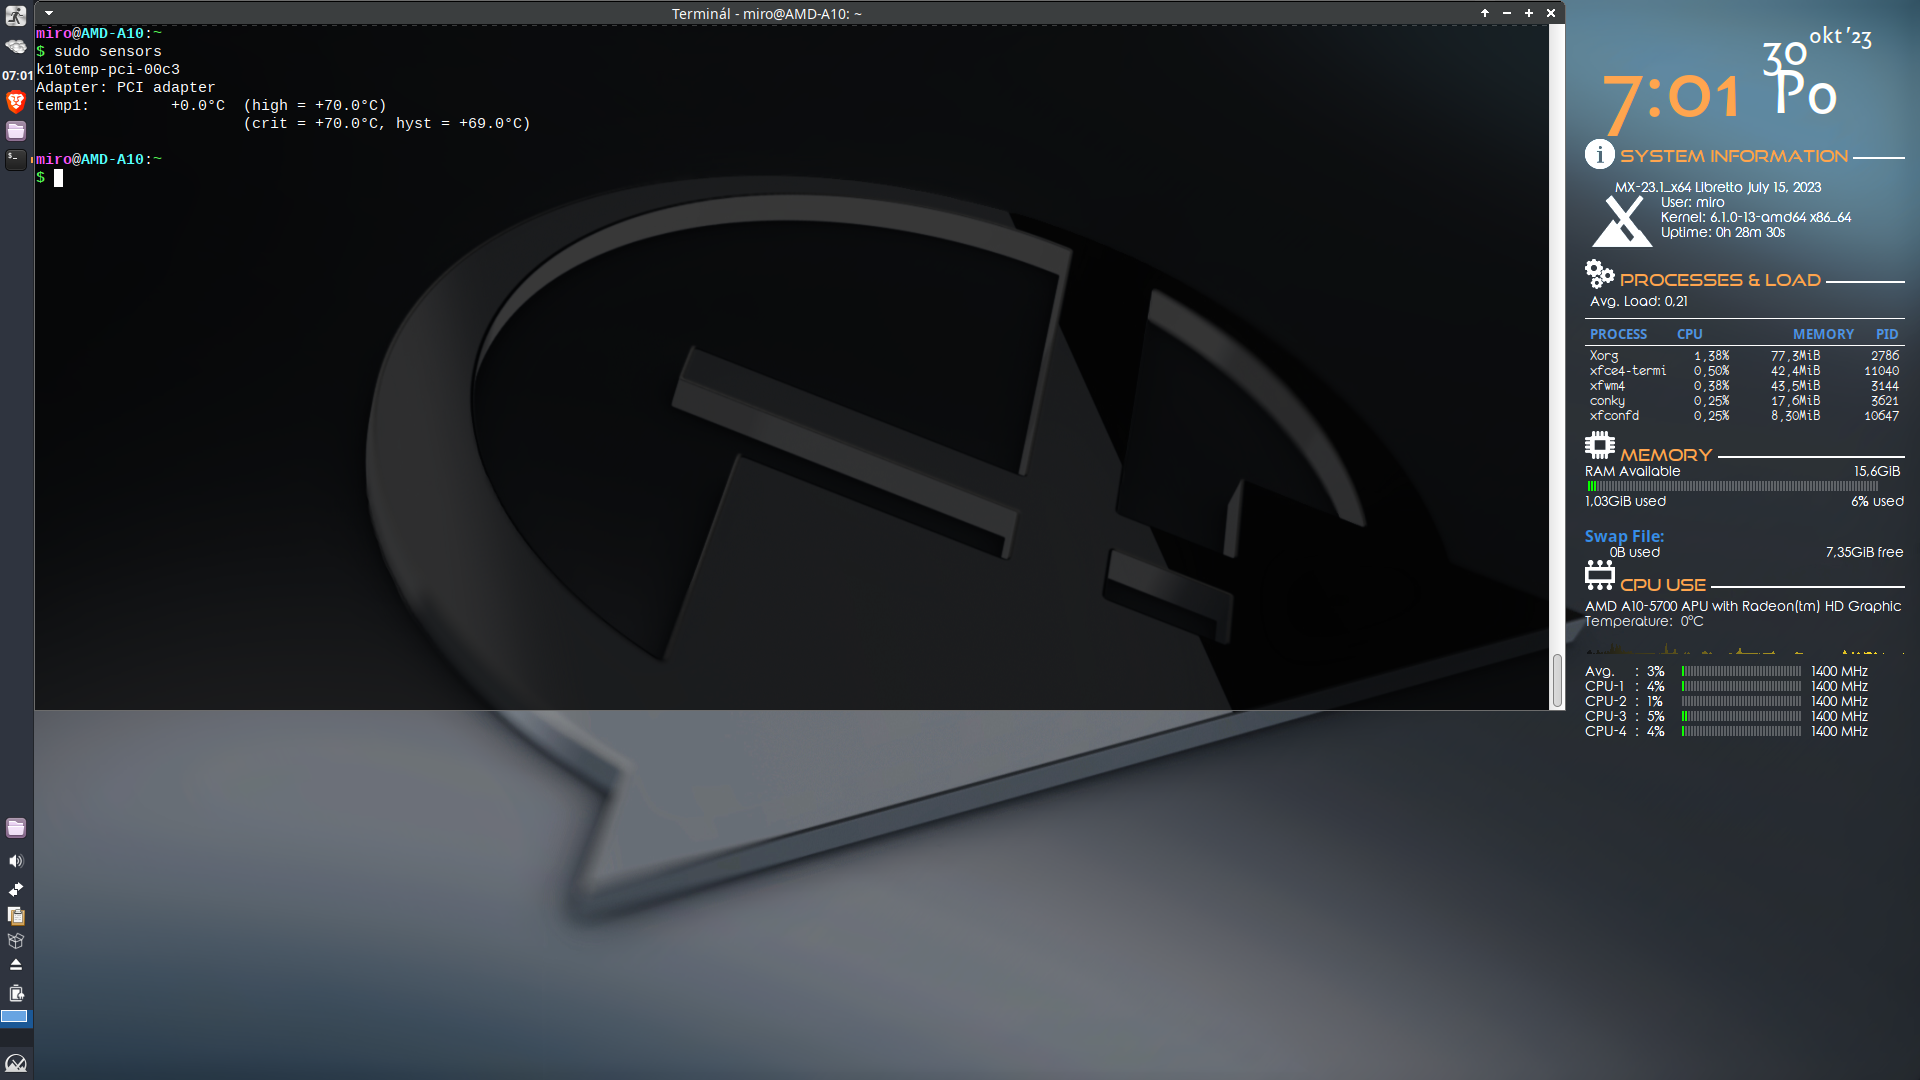Image resolution: width=1920 pixels, height=1080 pixels.
Task: Open the battery power manager tray icon
Action: click(x=16, y=993)
